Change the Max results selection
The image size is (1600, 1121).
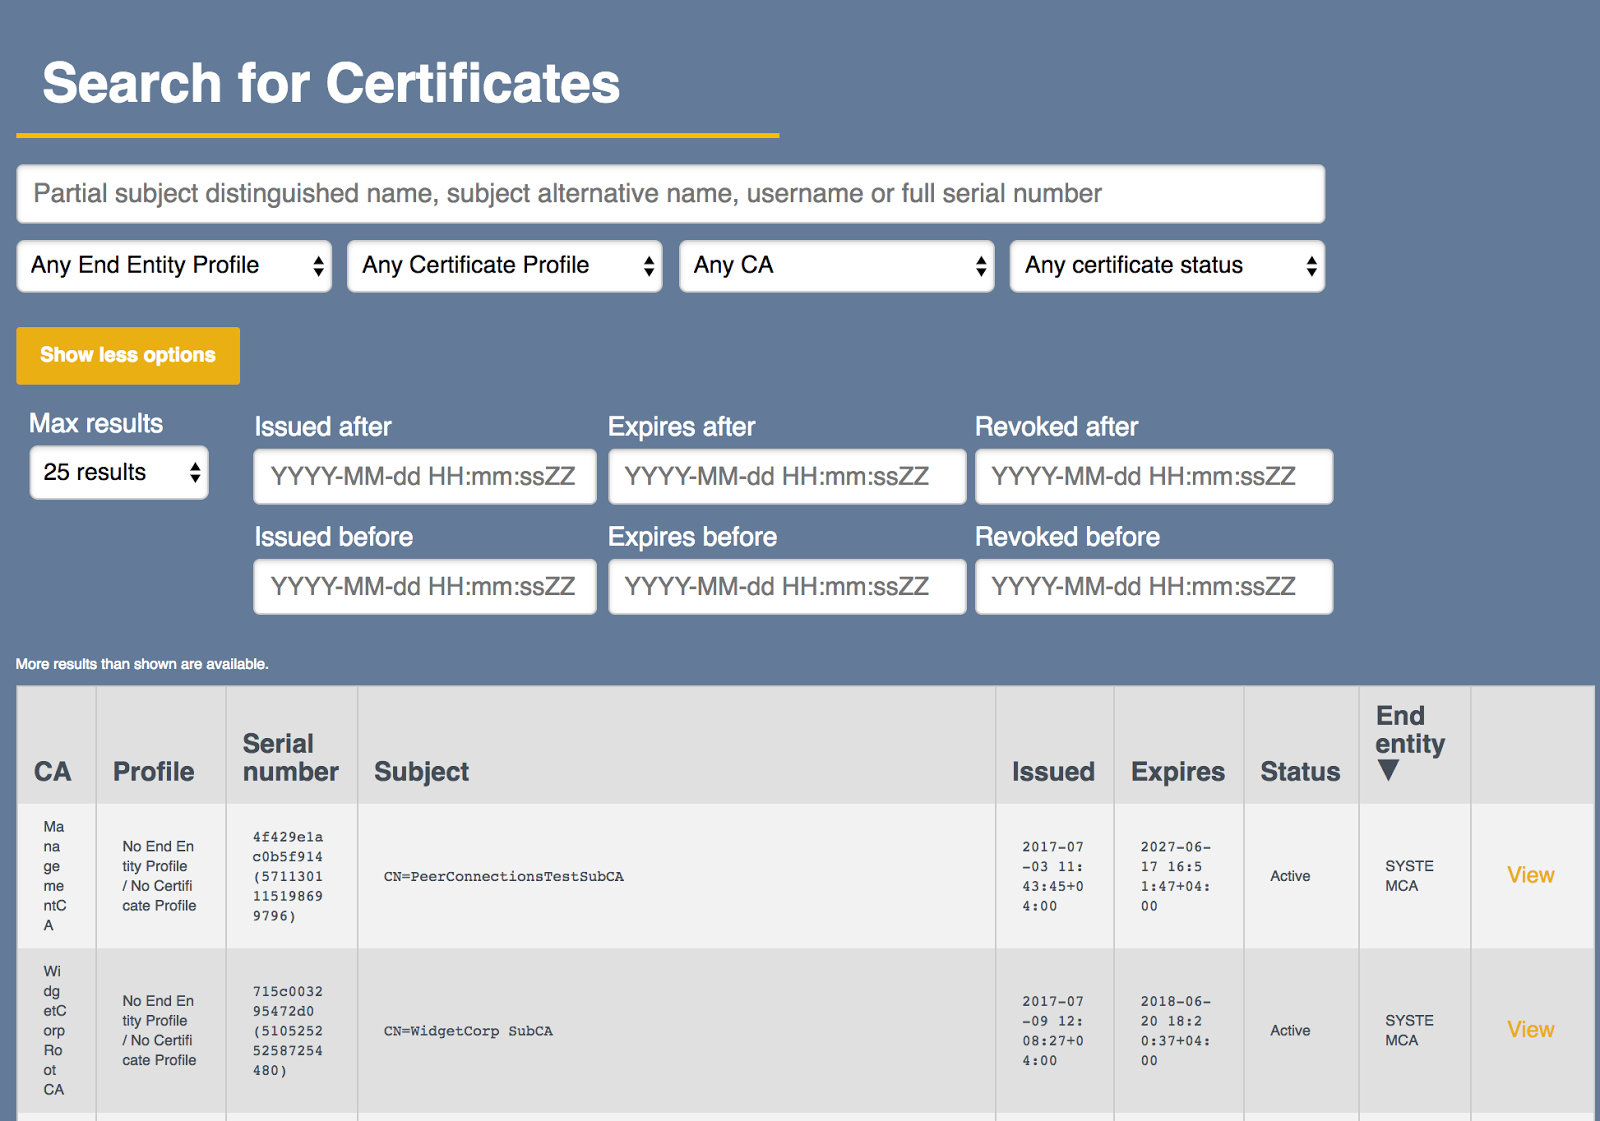click(118, 471)
